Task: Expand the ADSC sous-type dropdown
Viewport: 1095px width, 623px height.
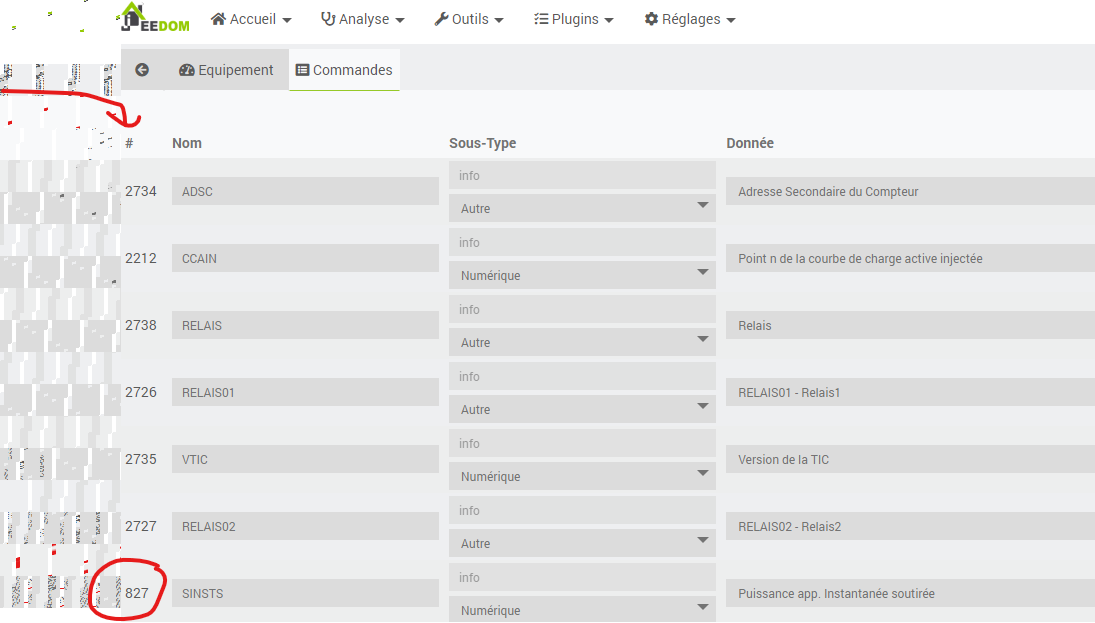Action: 582,208
